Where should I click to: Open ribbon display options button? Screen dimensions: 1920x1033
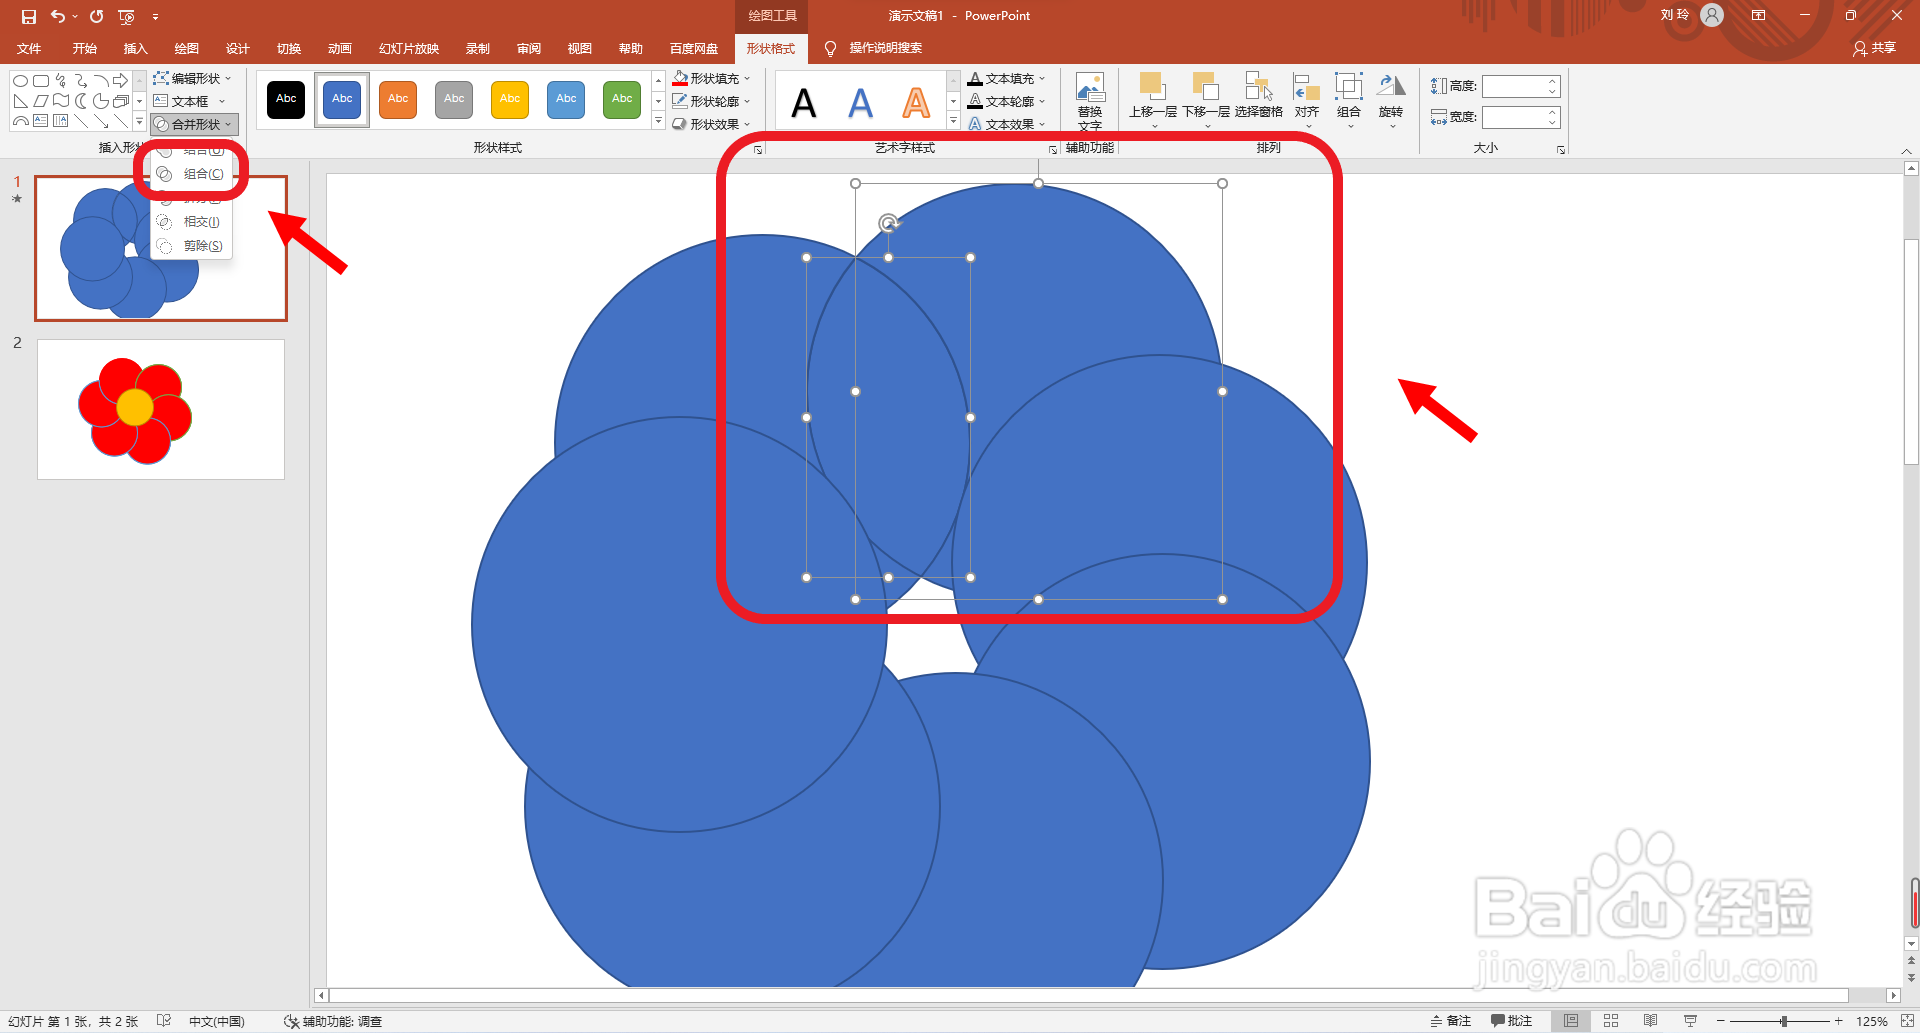(x=1758, y=15)
